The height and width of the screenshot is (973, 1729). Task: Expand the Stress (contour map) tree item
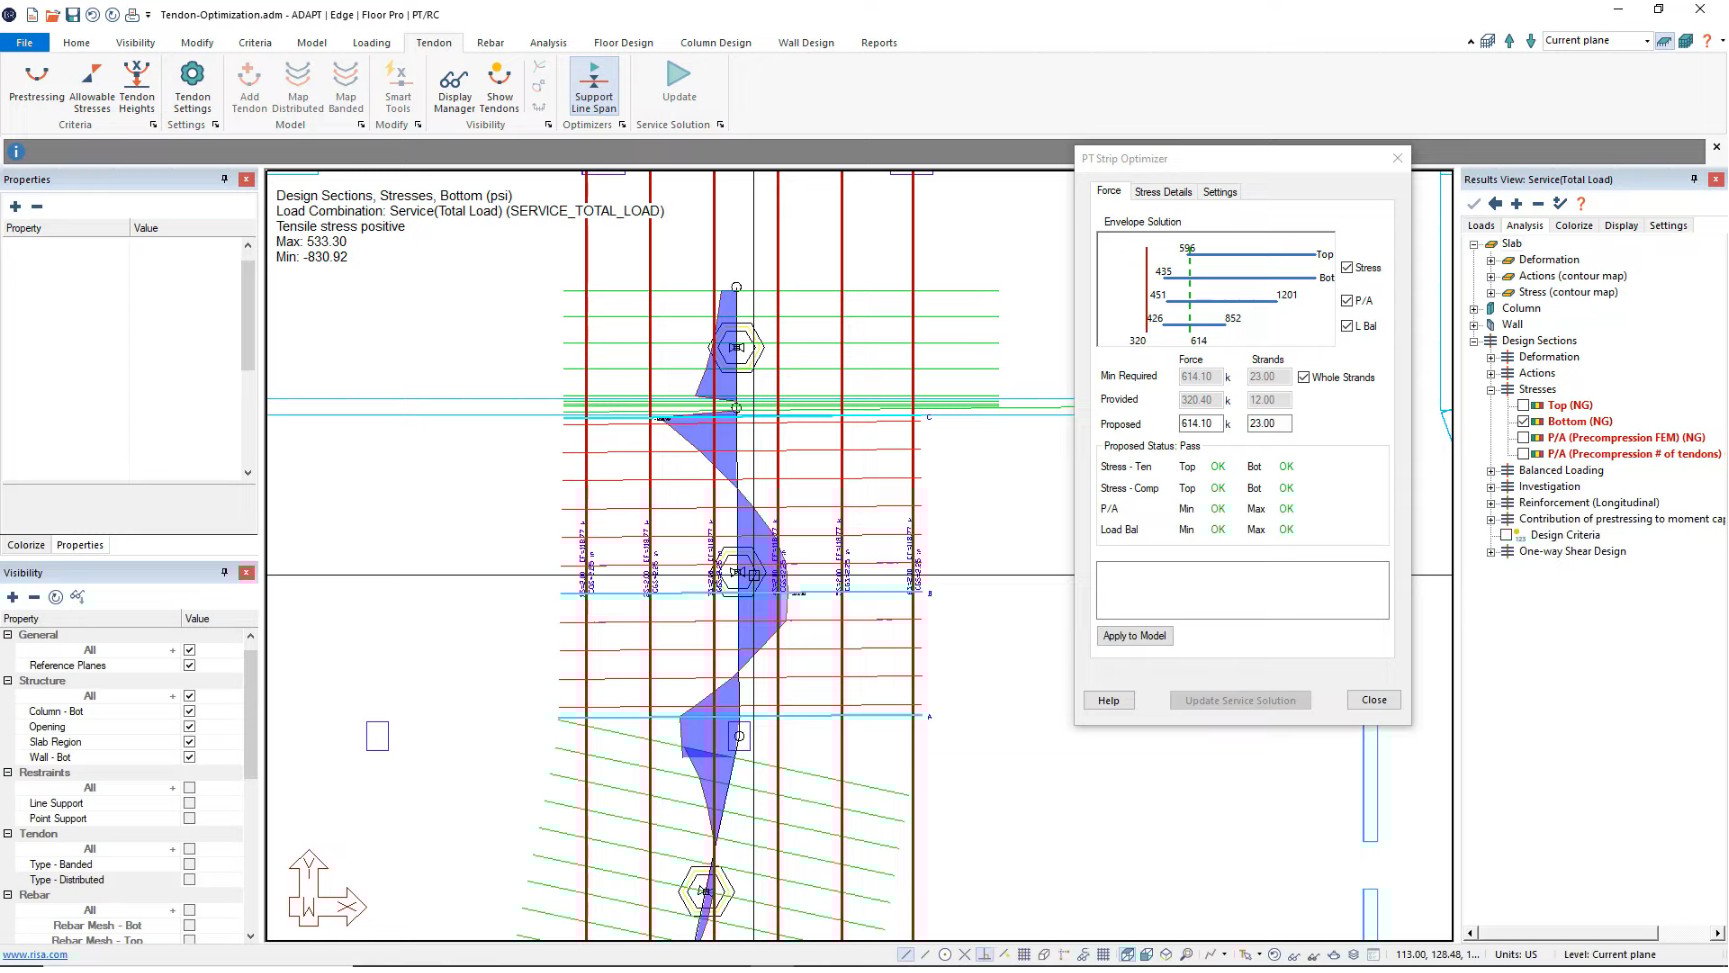coord(1491,292)
